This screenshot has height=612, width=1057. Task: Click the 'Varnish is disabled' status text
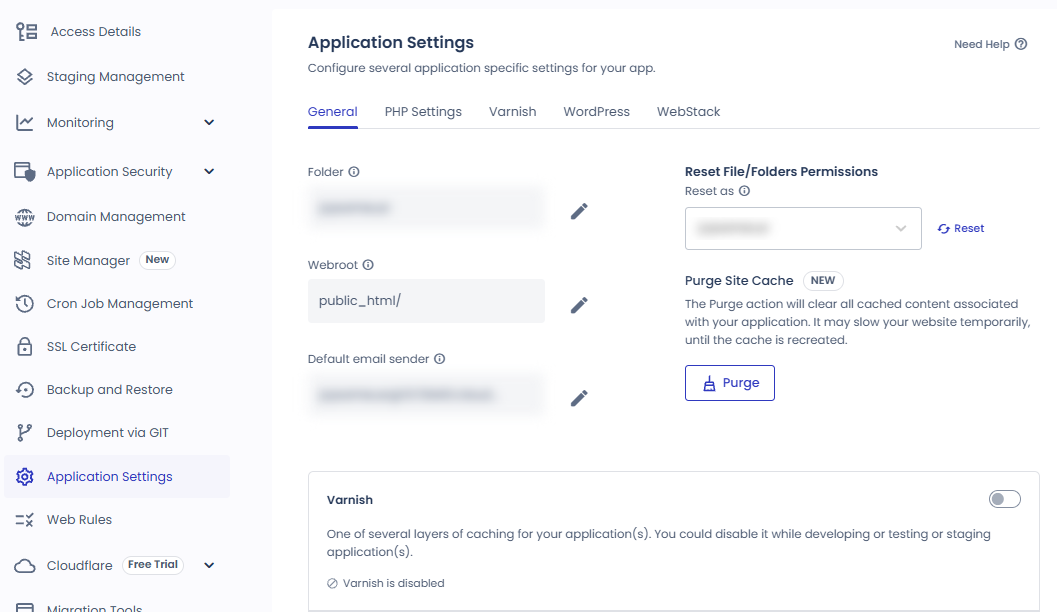[x=393, y=583]
